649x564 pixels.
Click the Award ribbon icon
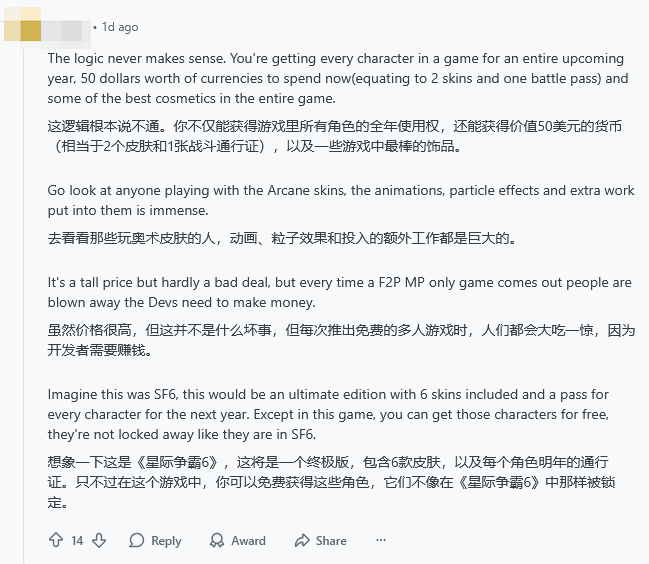pyautogui.click(x=217, y=540)
